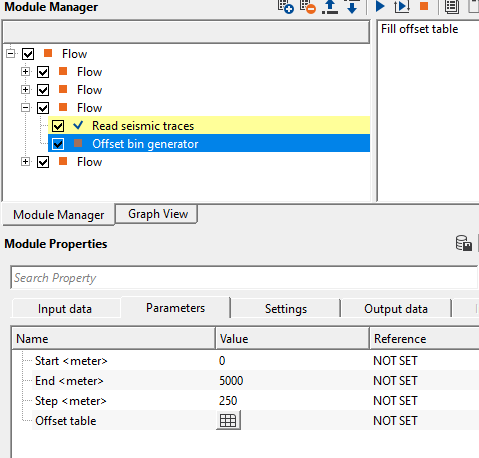Screen dimensions: 479x458
Task: Move module down with blue arrow
Action: [352, 7]
